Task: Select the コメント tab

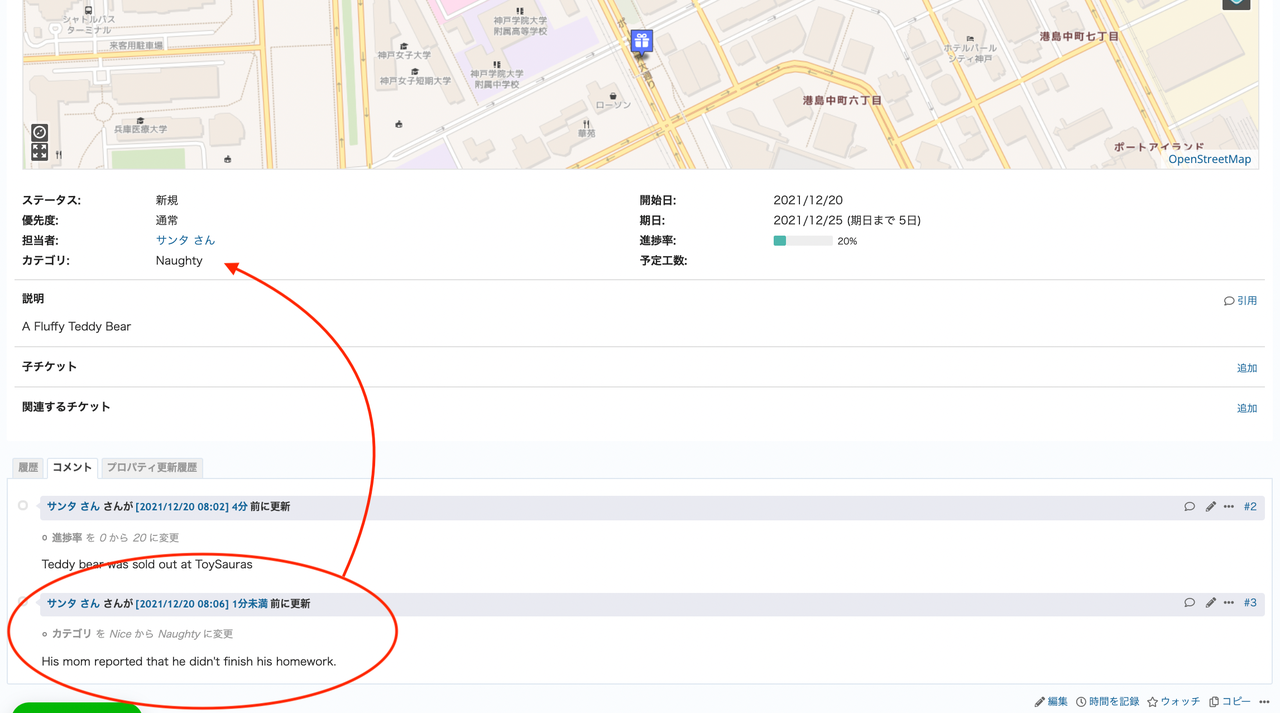Action: click(x=72, y=467)
